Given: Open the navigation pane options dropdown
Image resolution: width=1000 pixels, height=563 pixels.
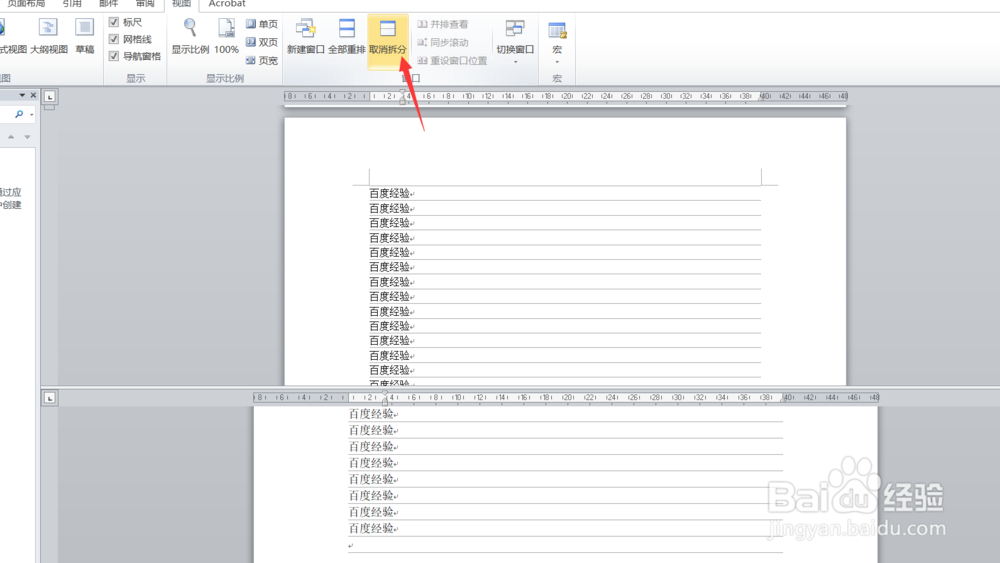Looking at the screenshot, I should (22, 95).
